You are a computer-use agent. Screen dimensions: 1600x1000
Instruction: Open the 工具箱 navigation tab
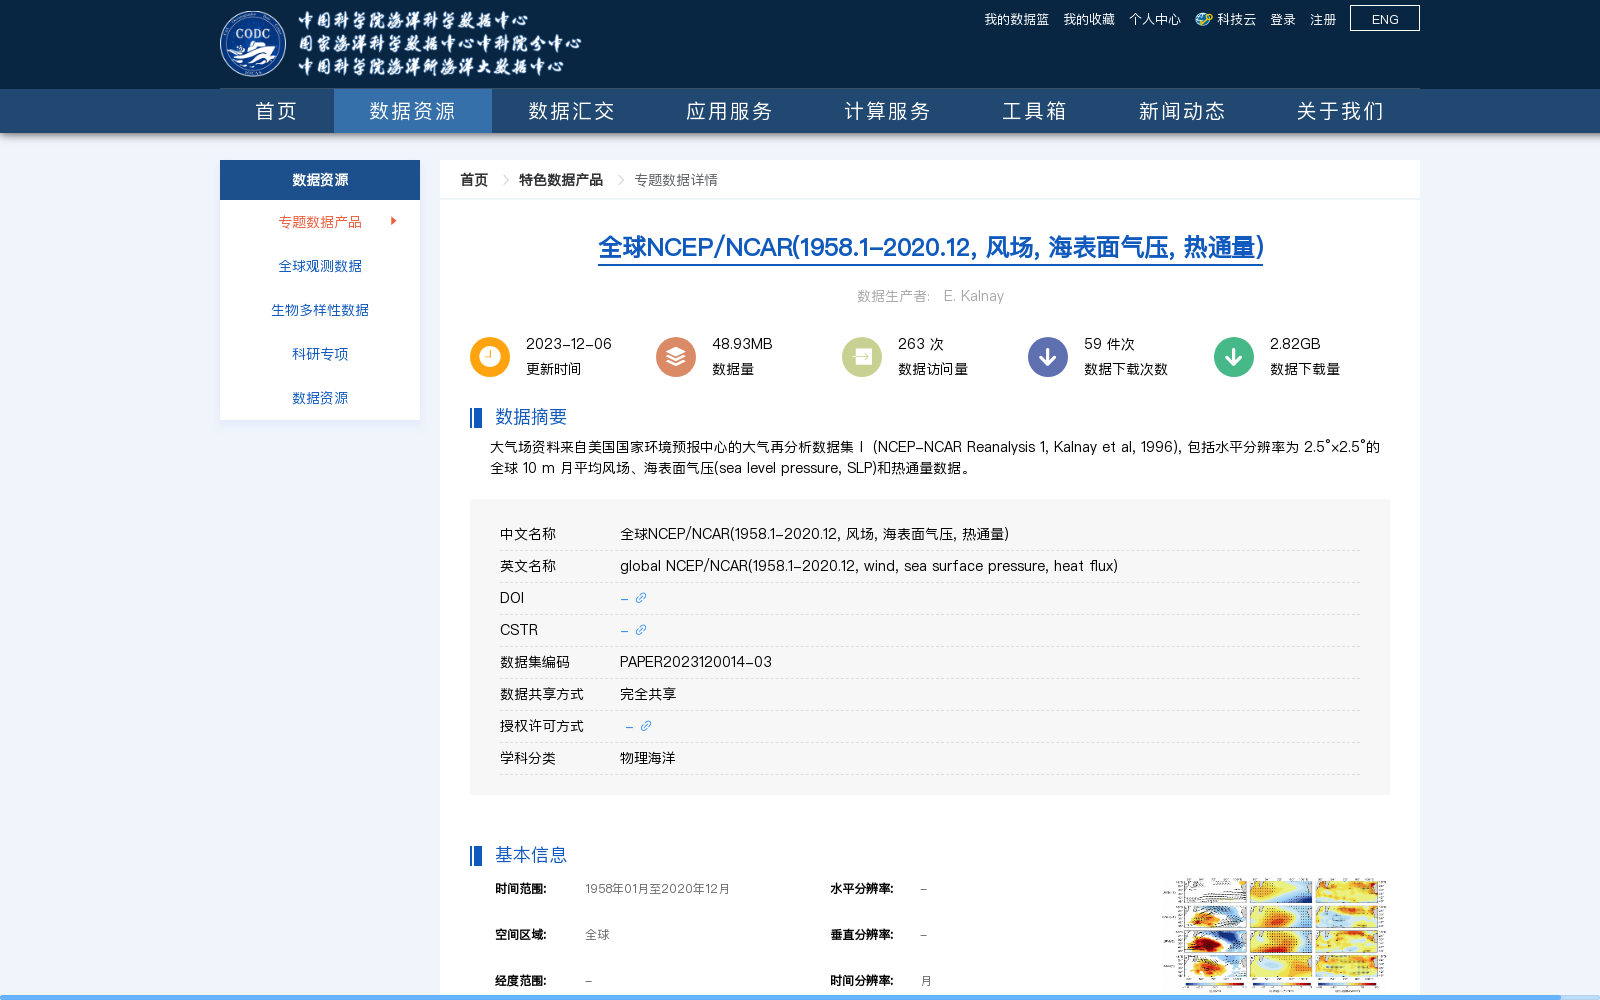pyautogui.click(x=1034, y=111)
